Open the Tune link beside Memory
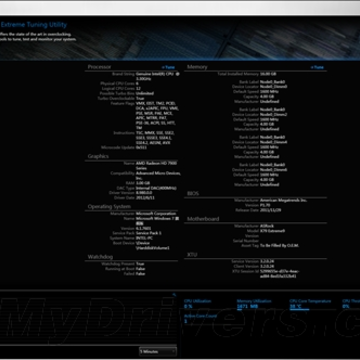 (x=317, y=67)
